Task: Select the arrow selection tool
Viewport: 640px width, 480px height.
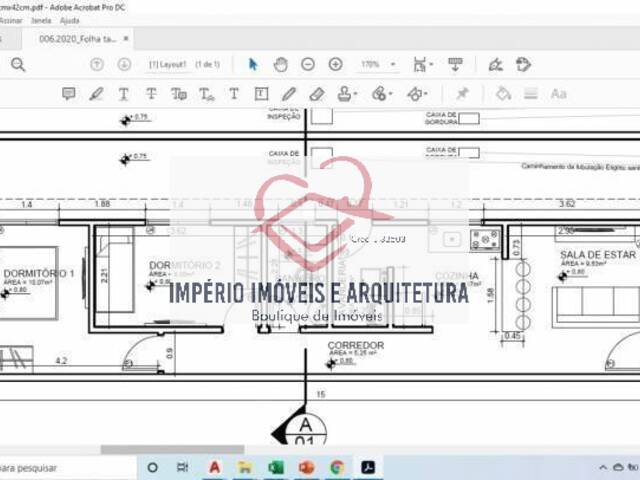Action: [x=253, y=64]
